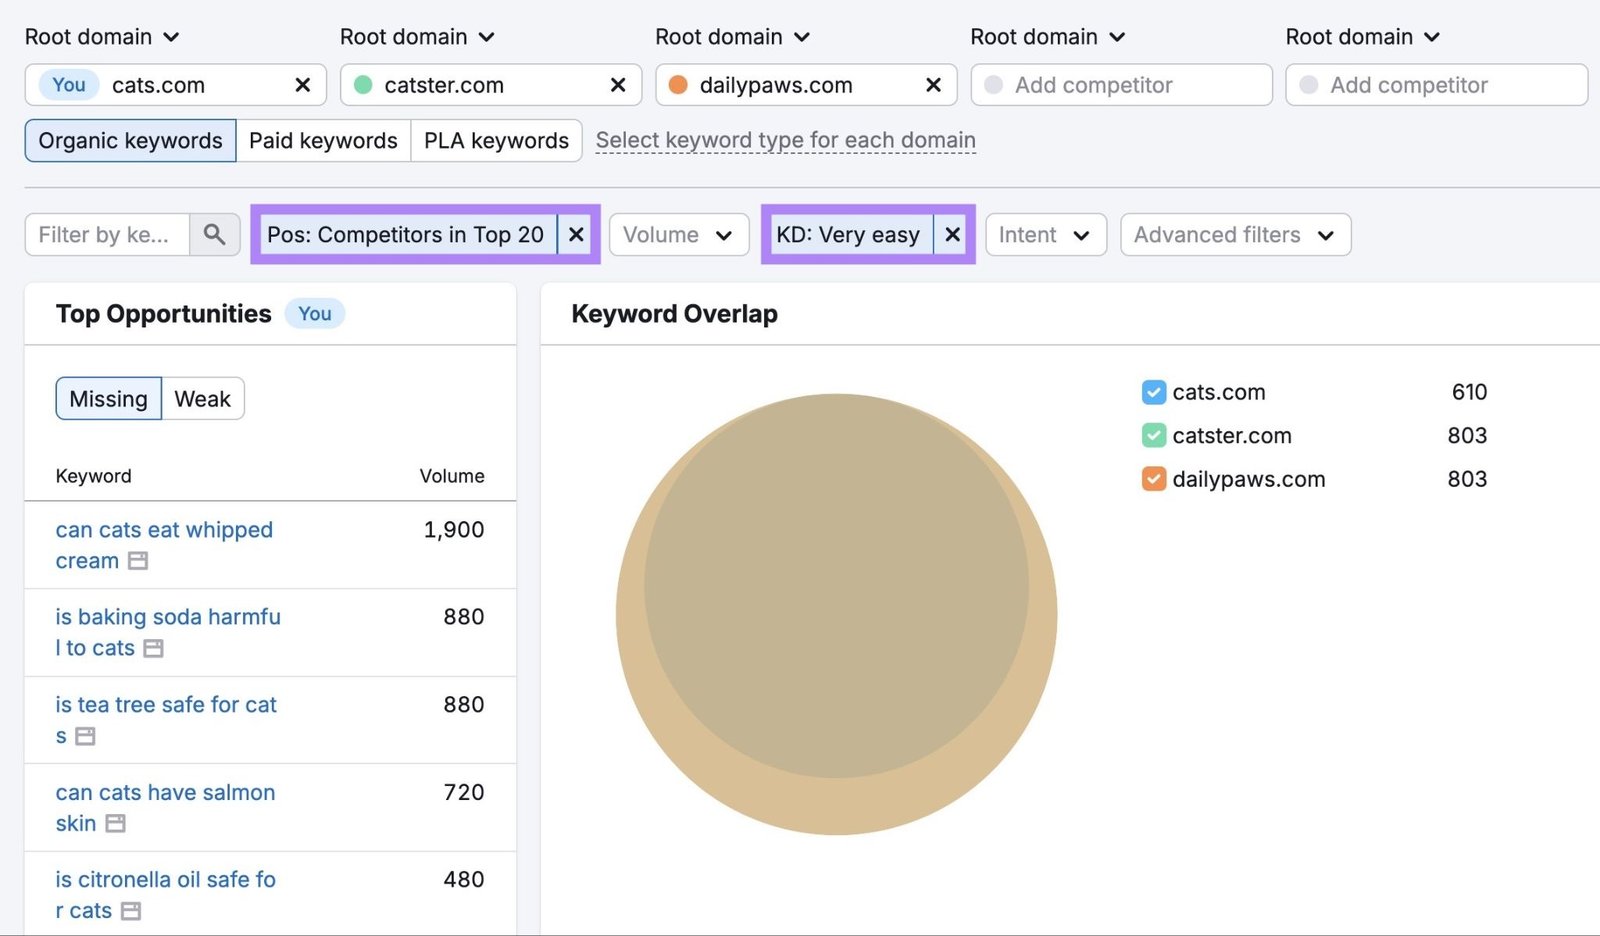1600x936 pixels.
Task: Open Root domain dropdown above first Add competitor
Action: (1047, 37)
